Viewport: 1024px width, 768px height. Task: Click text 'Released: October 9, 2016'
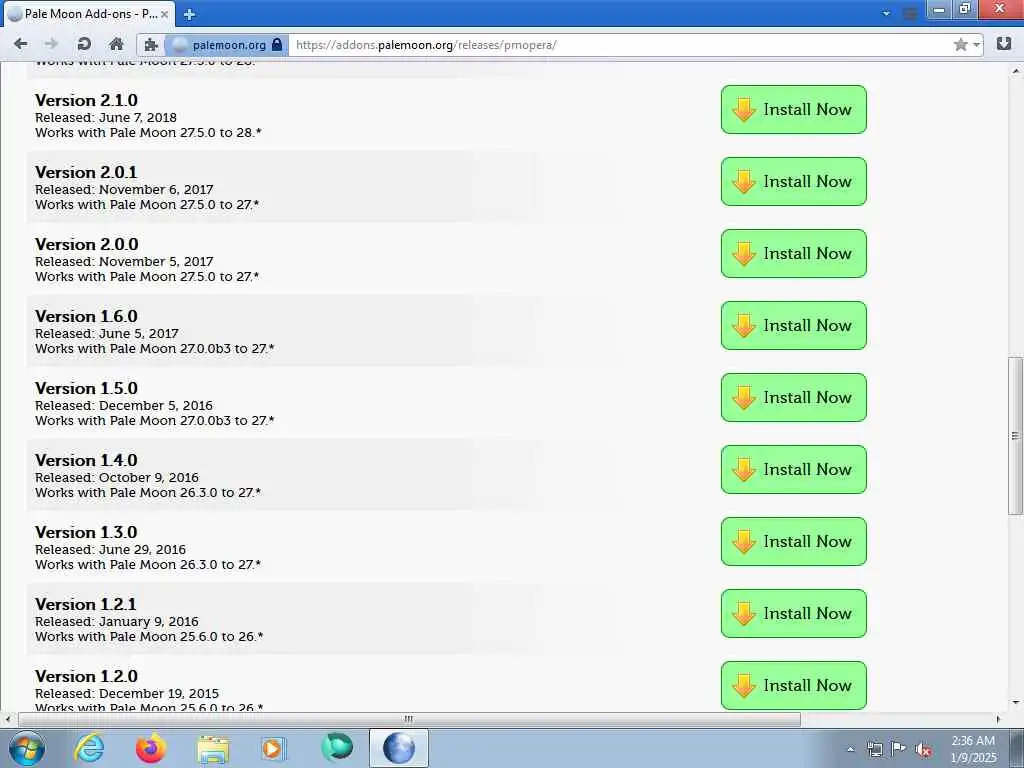click(117, 477)
